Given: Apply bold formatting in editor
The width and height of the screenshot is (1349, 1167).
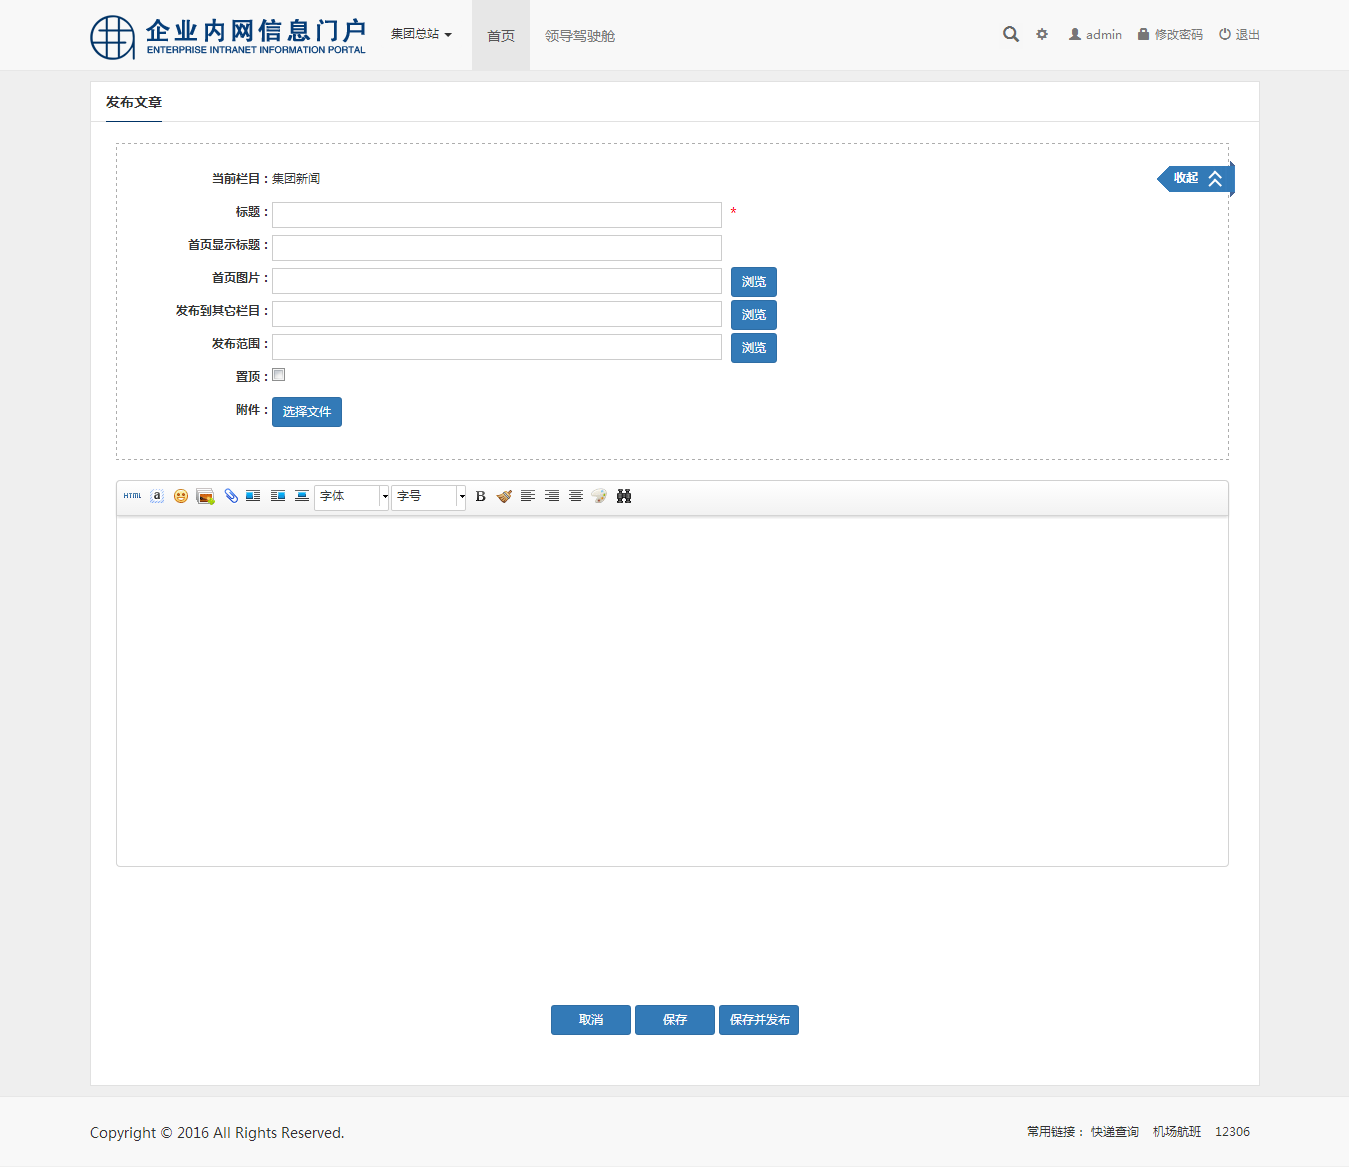Looking at the screenshot, I should [480, 496].
